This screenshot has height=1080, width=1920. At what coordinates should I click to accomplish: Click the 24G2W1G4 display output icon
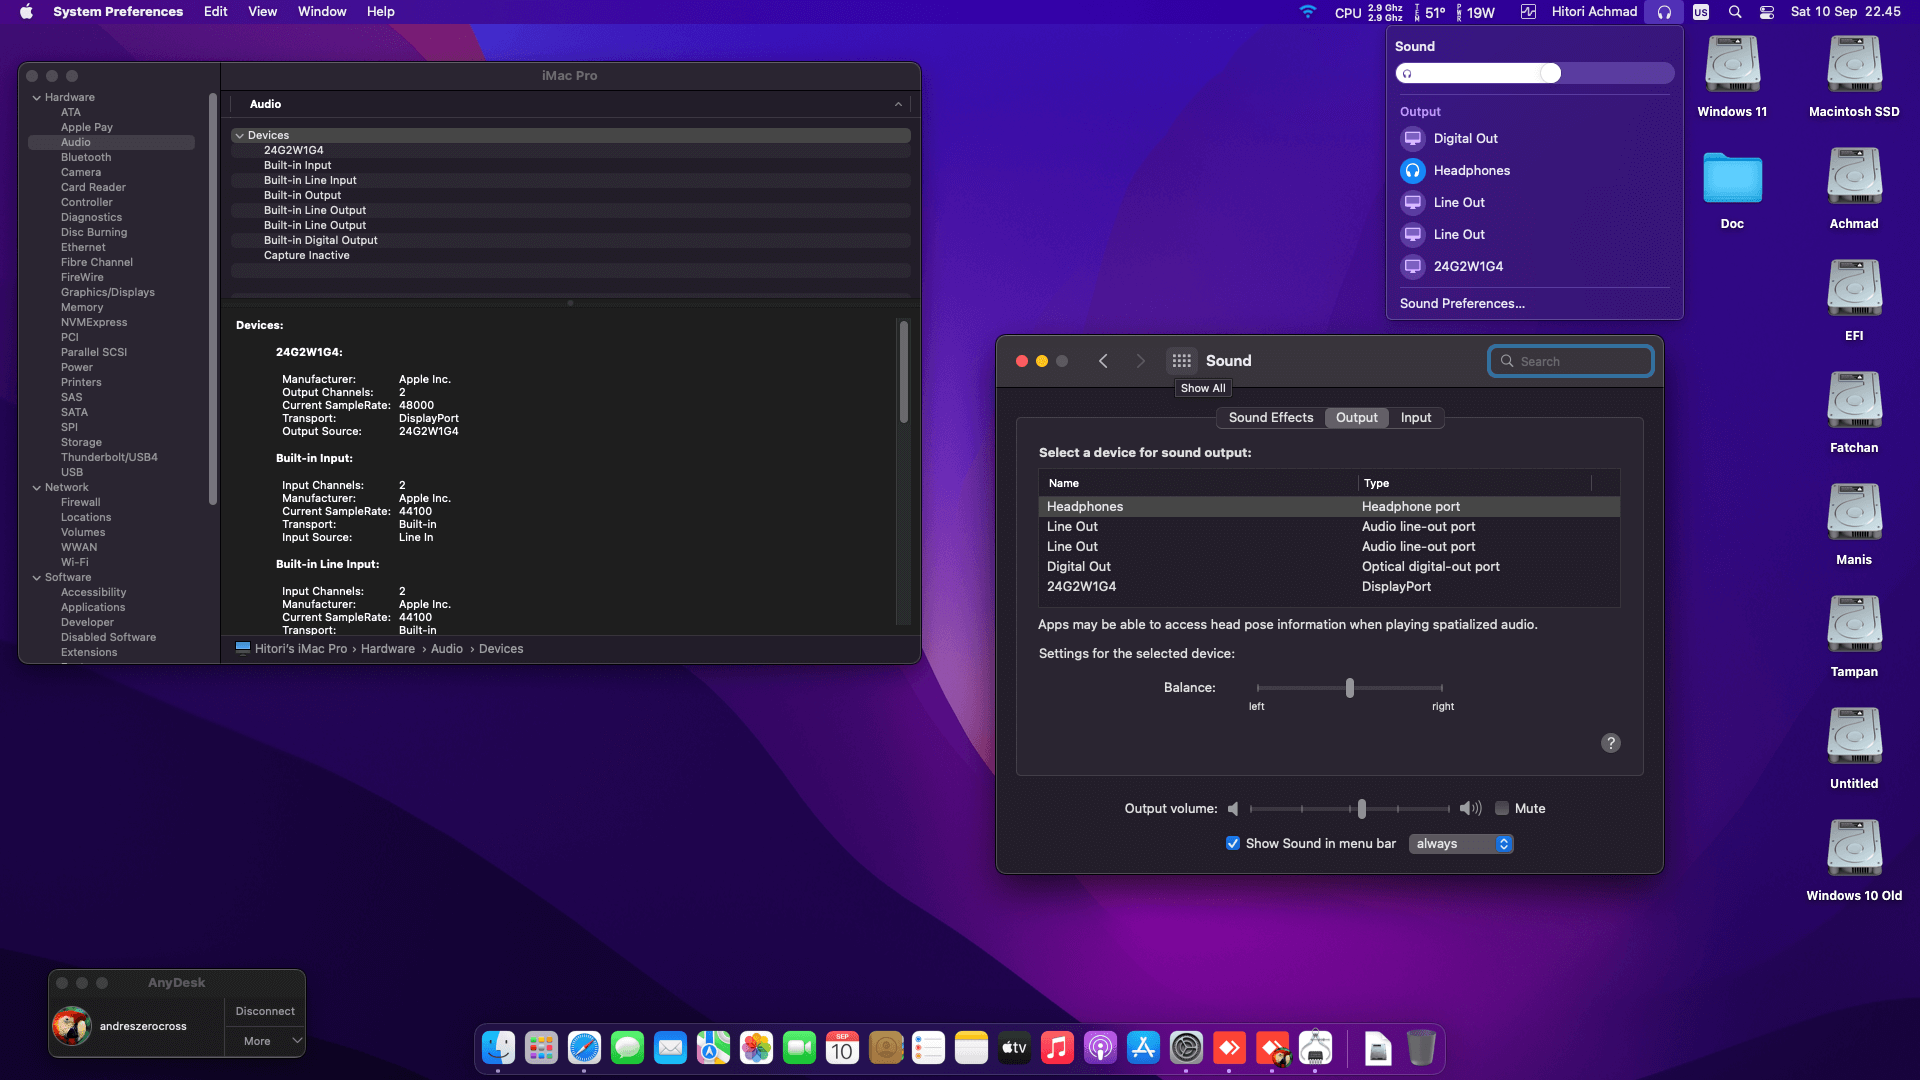(1412, 267)
